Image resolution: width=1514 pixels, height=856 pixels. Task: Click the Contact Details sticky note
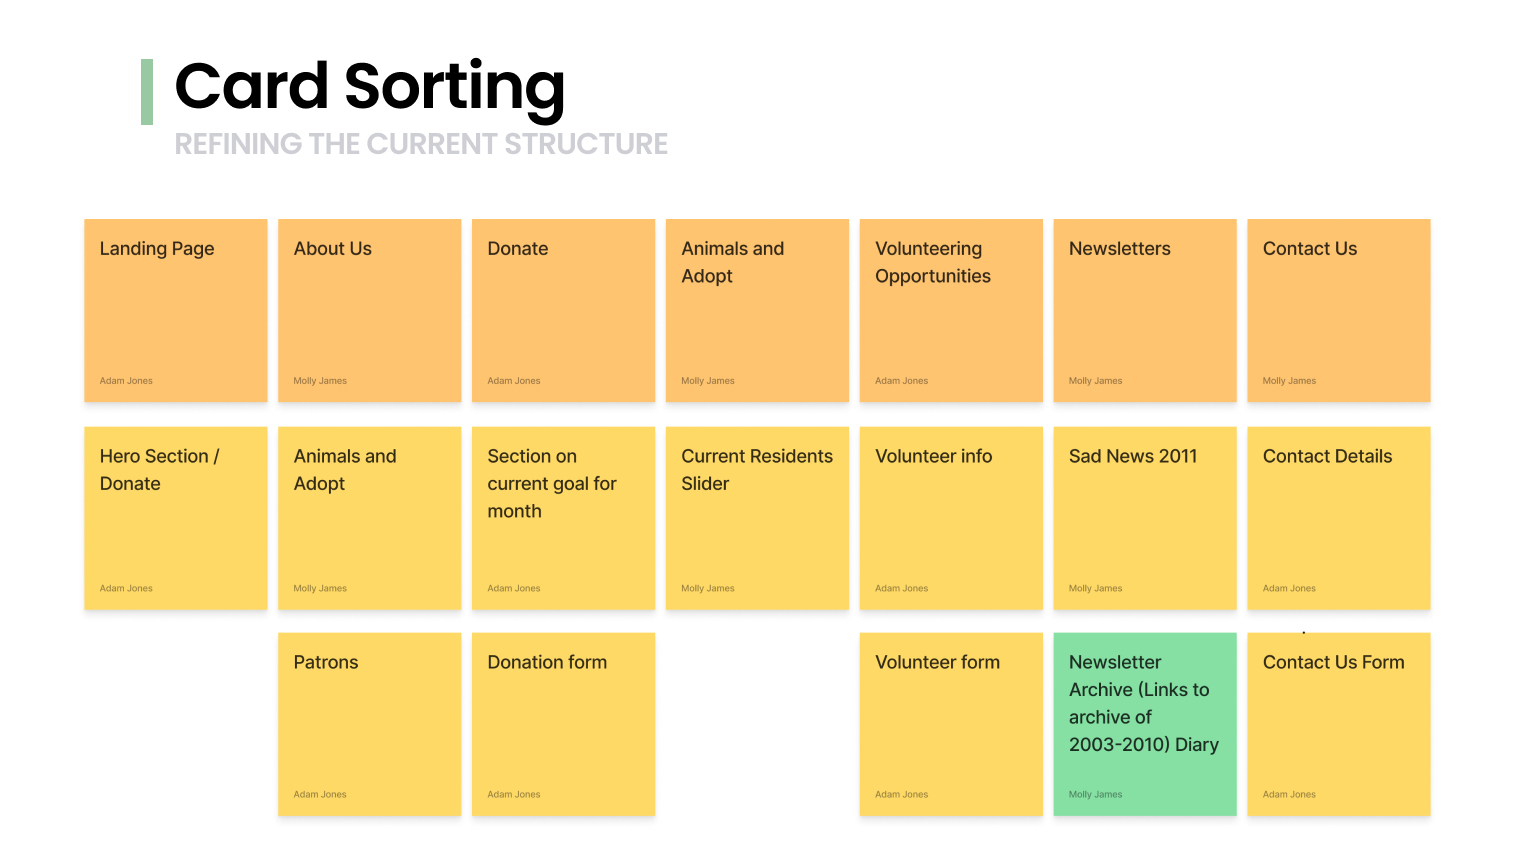[1339, 518]
